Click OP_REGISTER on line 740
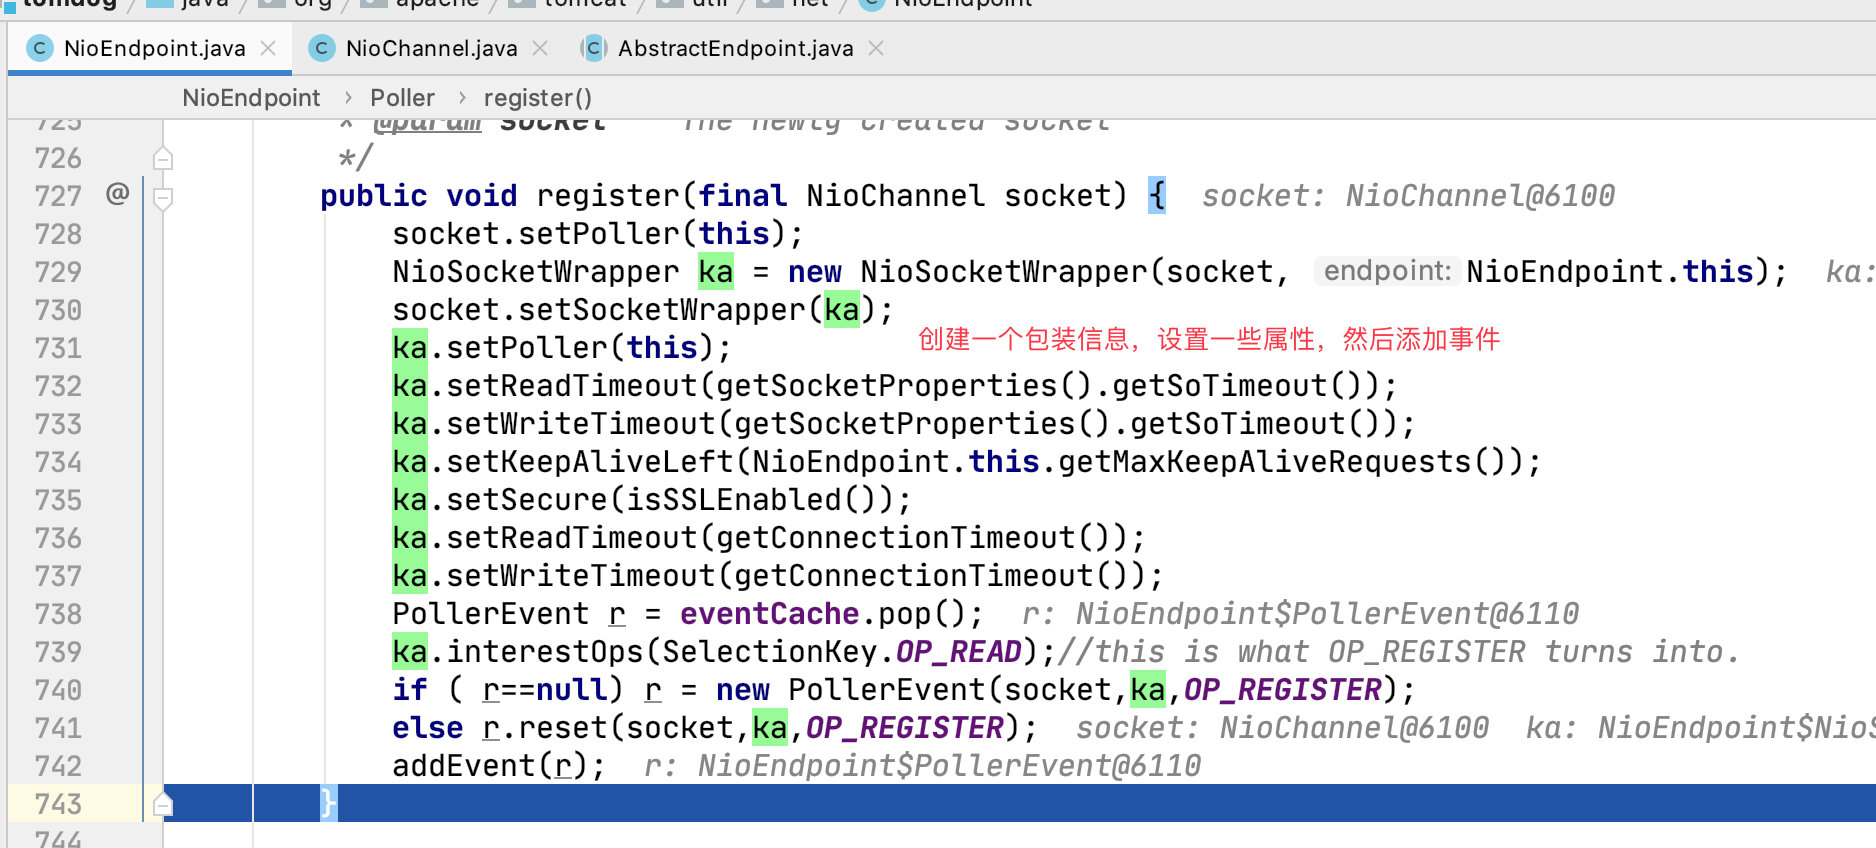This screenshot has width=1876, height=848. coord(1283,690)
